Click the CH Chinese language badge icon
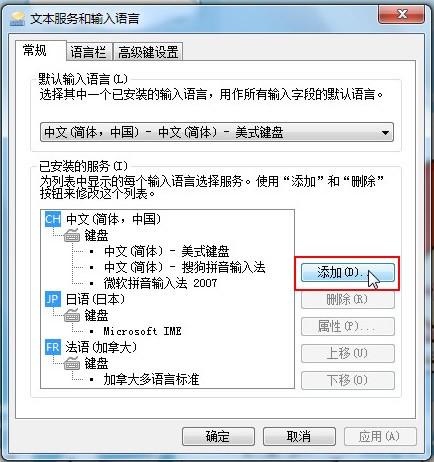The width and height of the screenshot is (434, 462). [x=53, y=219]
